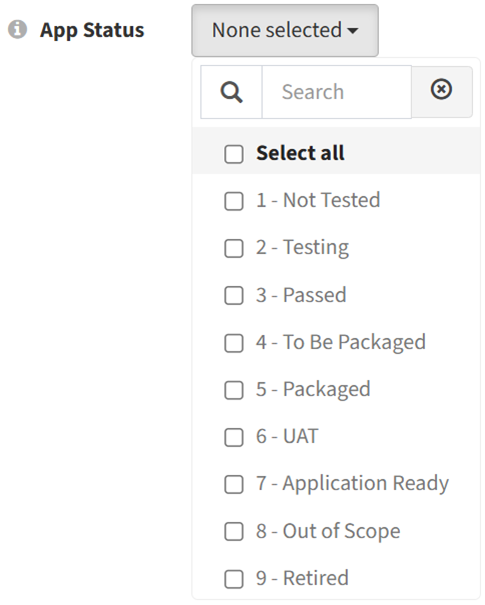Tick the 8 - Out of Scope checkbox
The height and width of the screenshot is (605, 485).
point(234,532)
